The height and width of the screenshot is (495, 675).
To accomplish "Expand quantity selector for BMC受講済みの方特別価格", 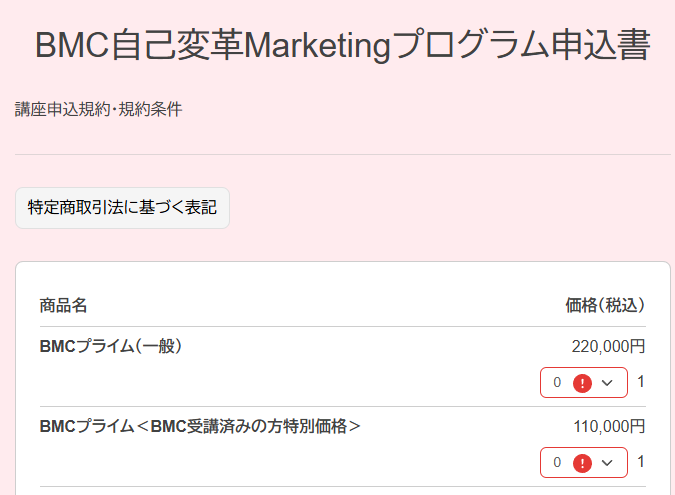I will click(584, 462).
